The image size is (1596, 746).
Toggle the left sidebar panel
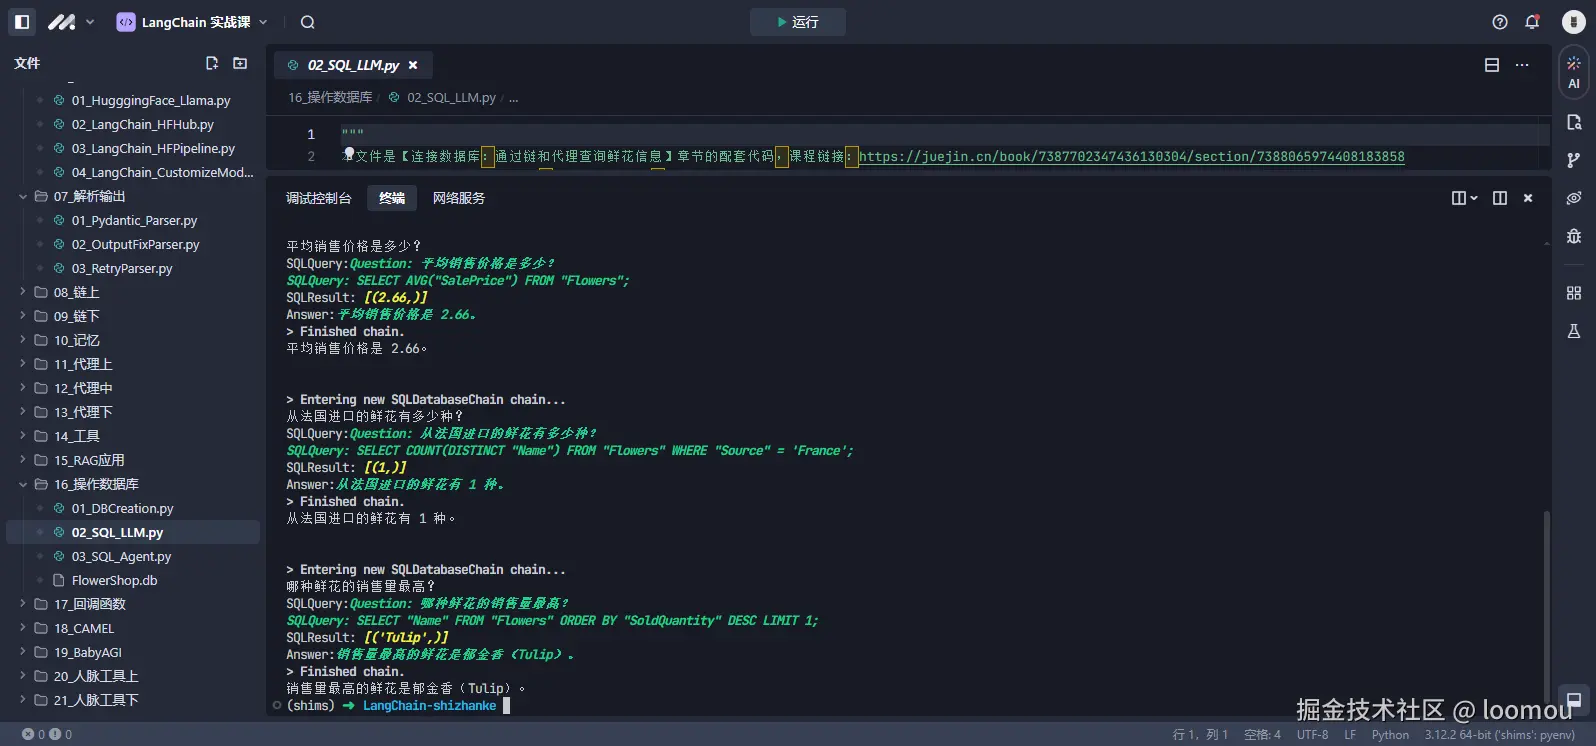22,22
